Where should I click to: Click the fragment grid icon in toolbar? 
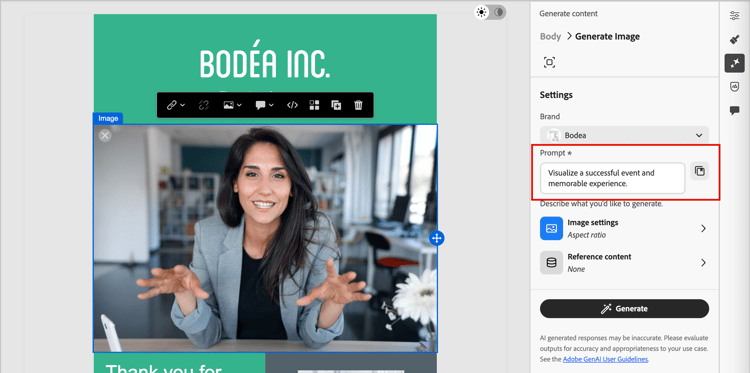click(x=314, y=105)
